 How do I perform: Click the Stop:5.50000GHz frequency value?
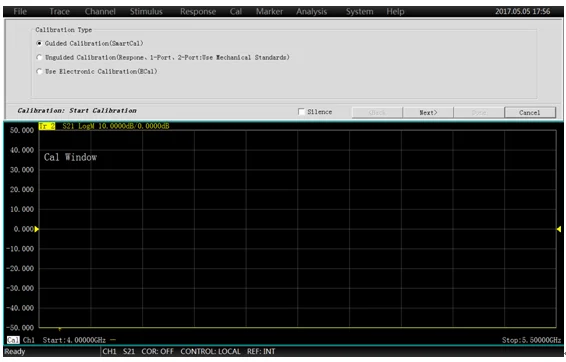pos(531,340)
